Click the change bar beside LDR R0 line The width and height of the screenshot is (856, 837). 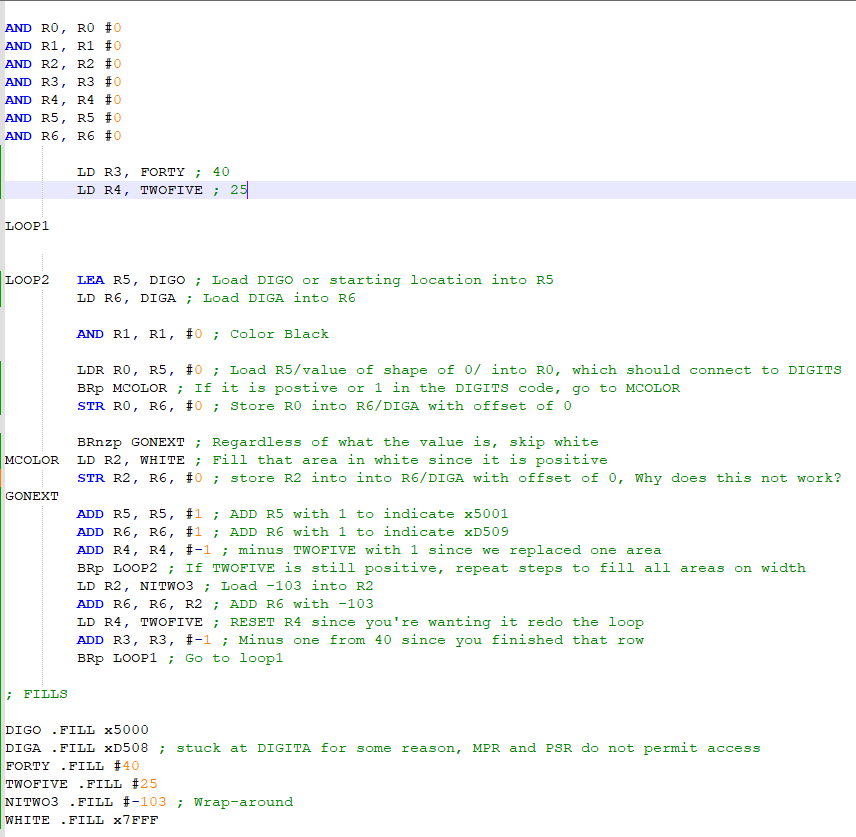[3, 369]
